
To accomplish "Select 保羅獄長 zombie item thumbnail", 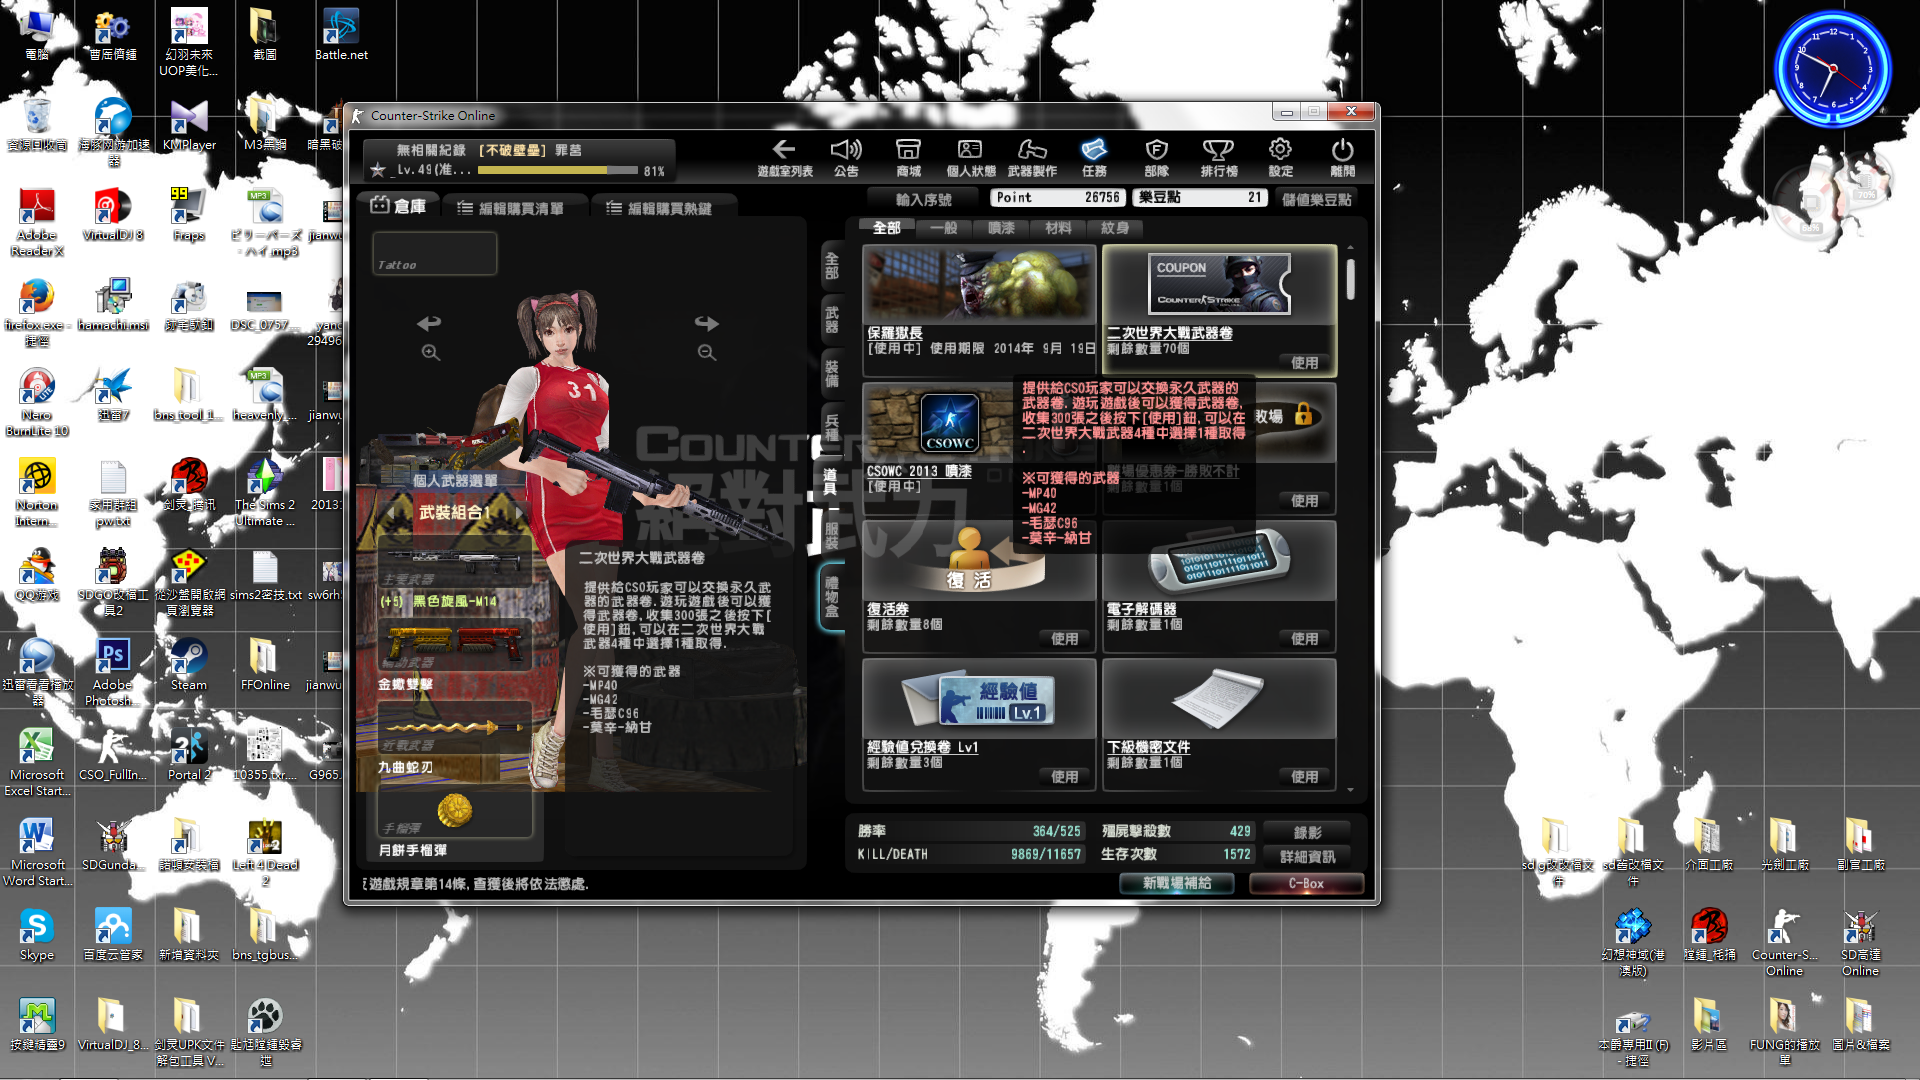I will point(980,284).
